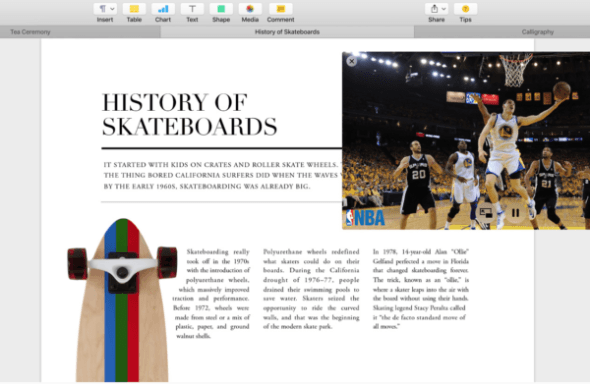Insert a Shape
Viewport: 590px width, 384px height.
click(x=221, y=9)
